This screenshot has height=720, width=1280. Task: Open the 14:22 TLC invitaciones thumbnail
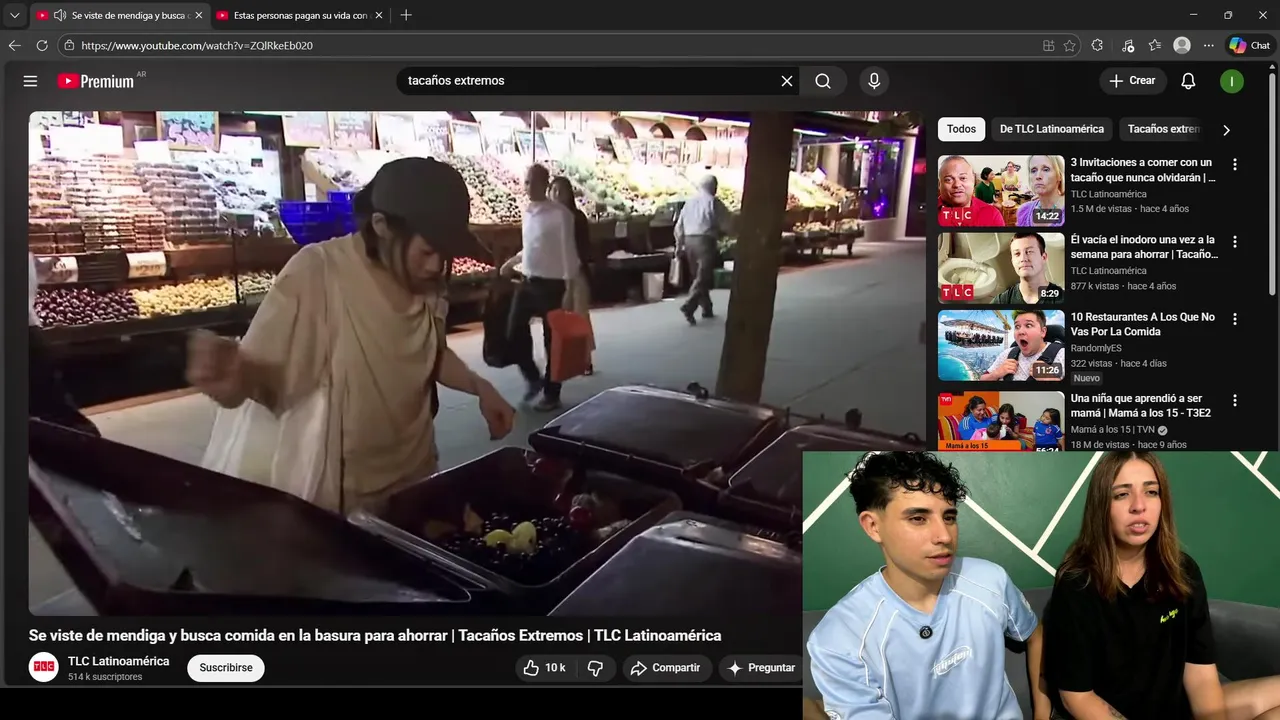1001,191
